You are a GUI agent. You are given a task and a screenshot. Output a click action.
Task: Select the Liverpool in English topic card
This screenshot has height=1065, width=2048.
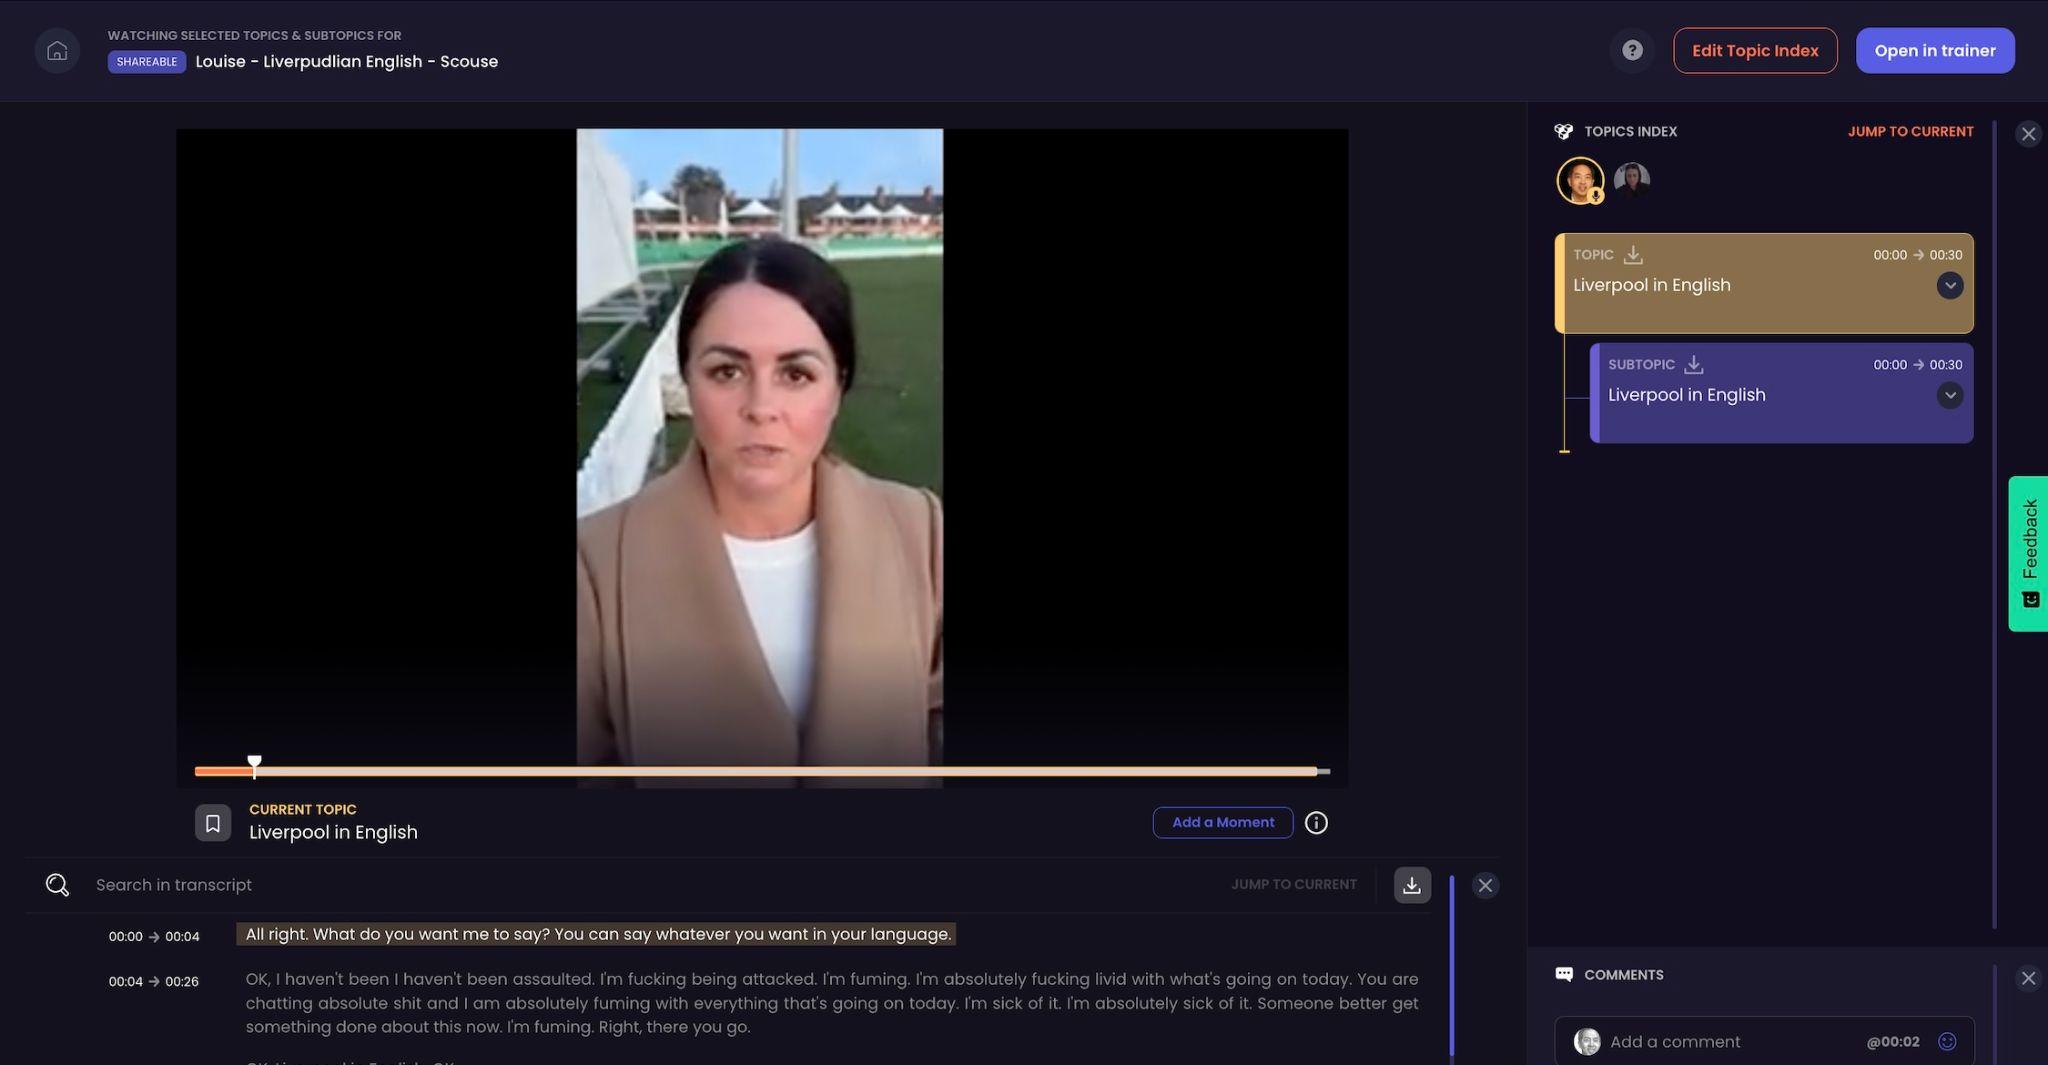[x=1764, y=283]
